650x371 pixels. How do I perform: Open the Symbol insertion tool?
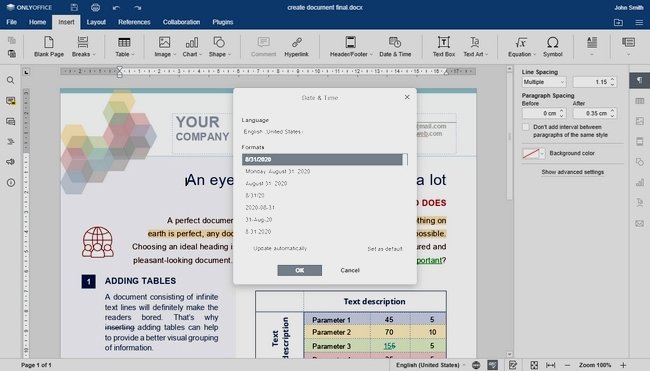(x=553, y=46)
